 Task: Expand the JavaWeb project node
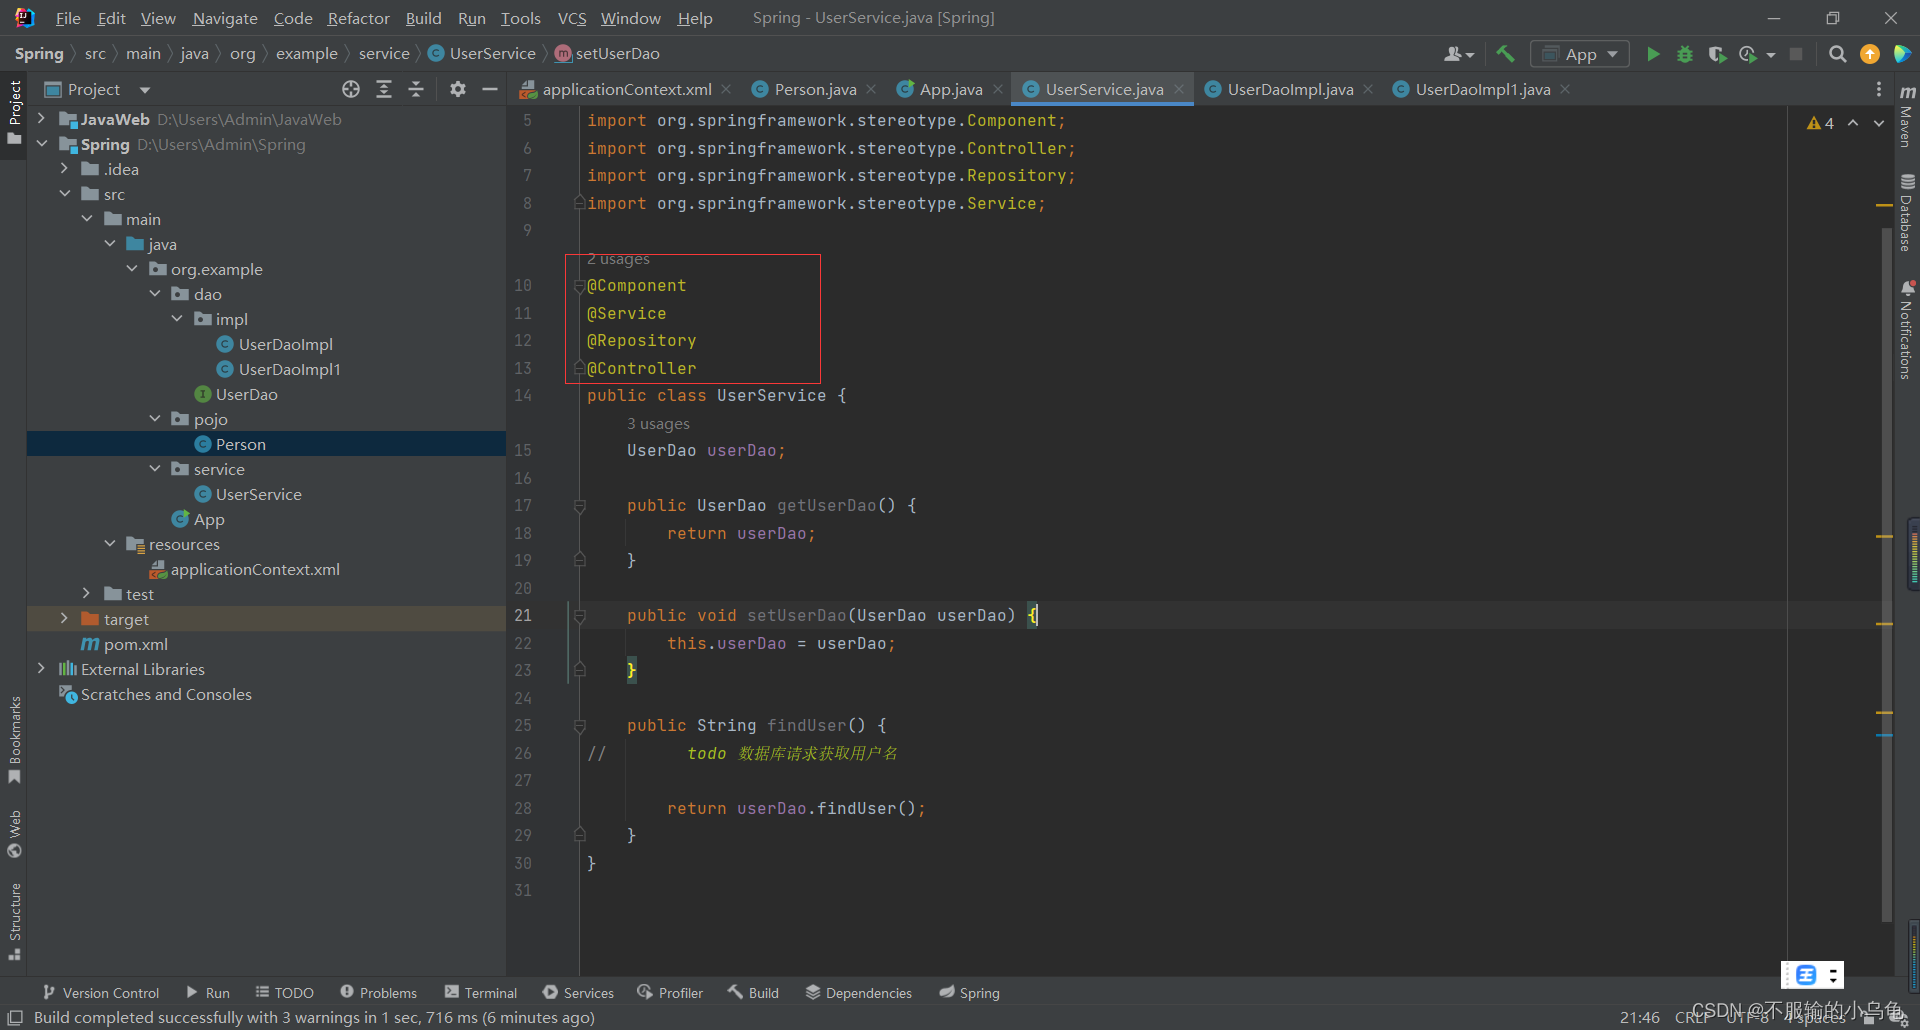pyautogui.click(x=41, y=119)
